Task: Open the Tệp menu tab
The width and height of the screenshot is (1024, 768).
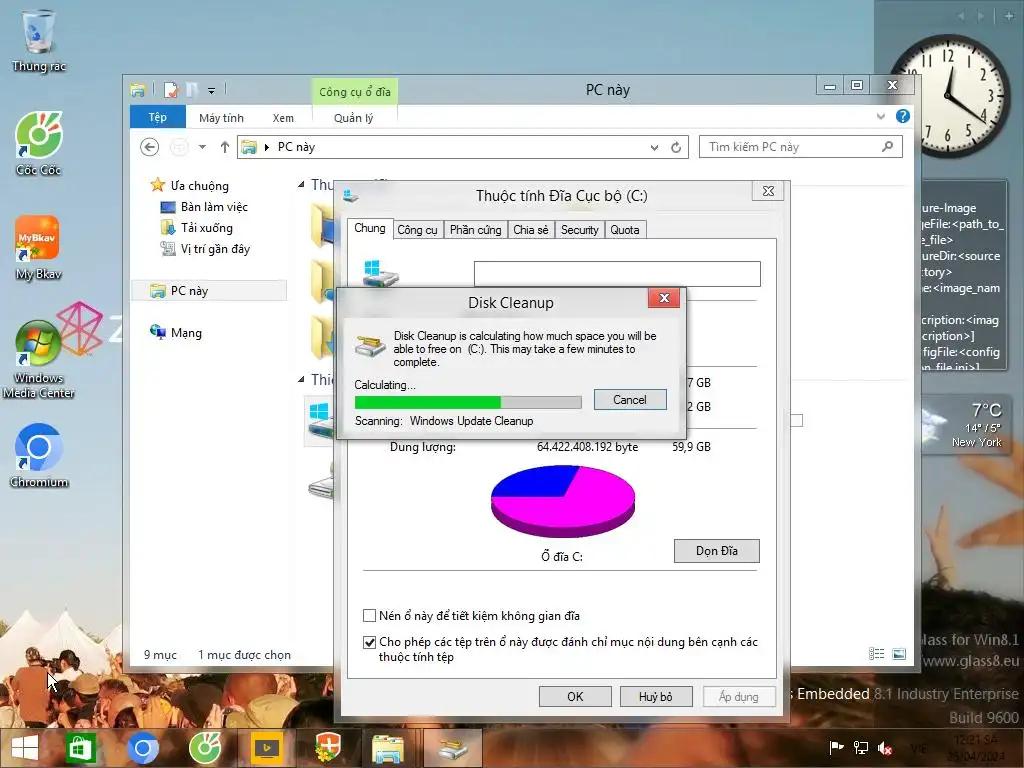Action: pyautogui.click(x=157, y=117)
